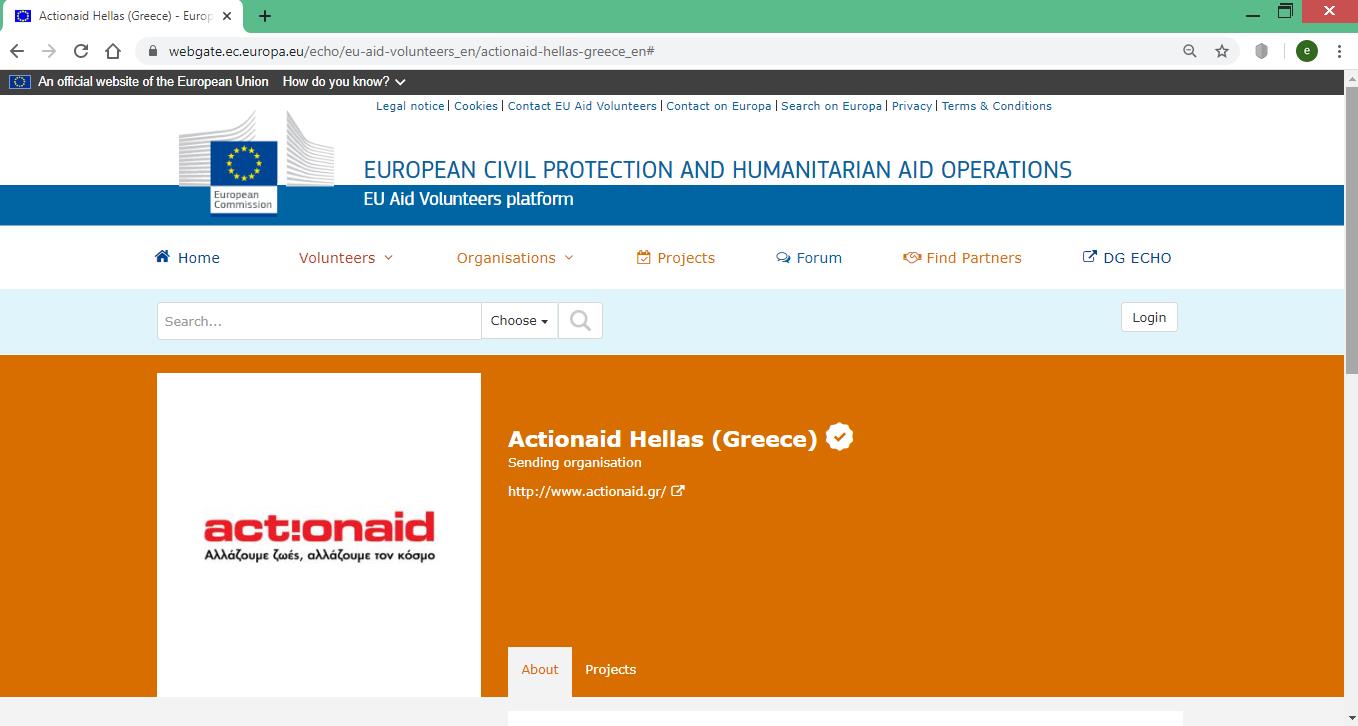Switch to the Projects profile tab
The width and height of the screenshot is (1358, 726).
(x=611, y=670)
